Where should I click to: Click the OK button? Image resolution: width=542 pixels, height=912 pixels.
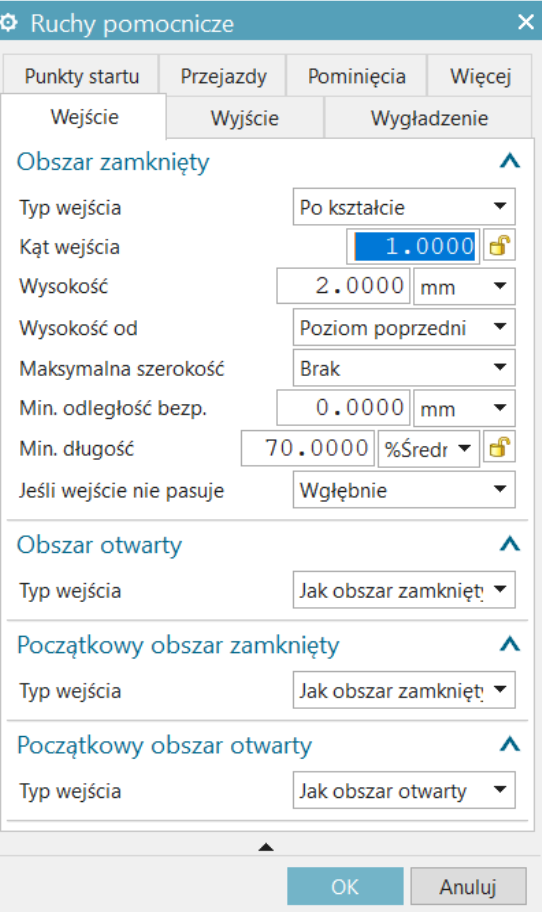[x=345, y=886]
